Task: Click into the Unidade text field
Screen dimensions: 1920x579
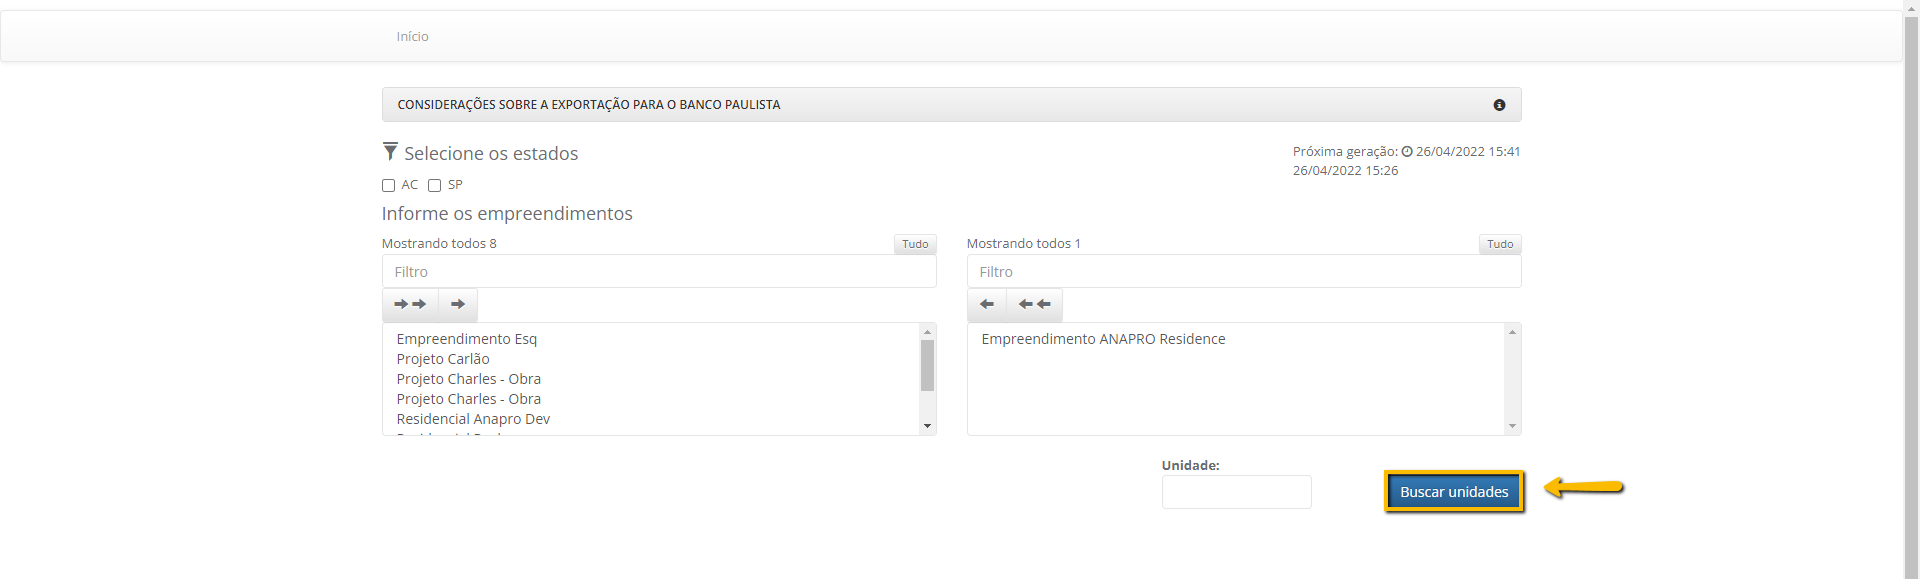Action: click(x=1236, y=492)
